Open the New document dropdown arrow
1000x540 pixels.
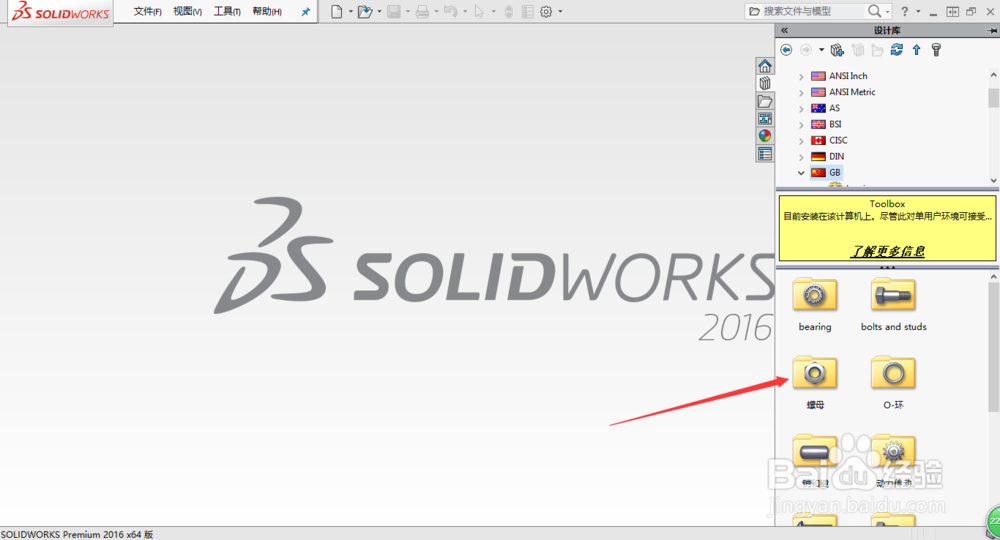coord(350,11)
